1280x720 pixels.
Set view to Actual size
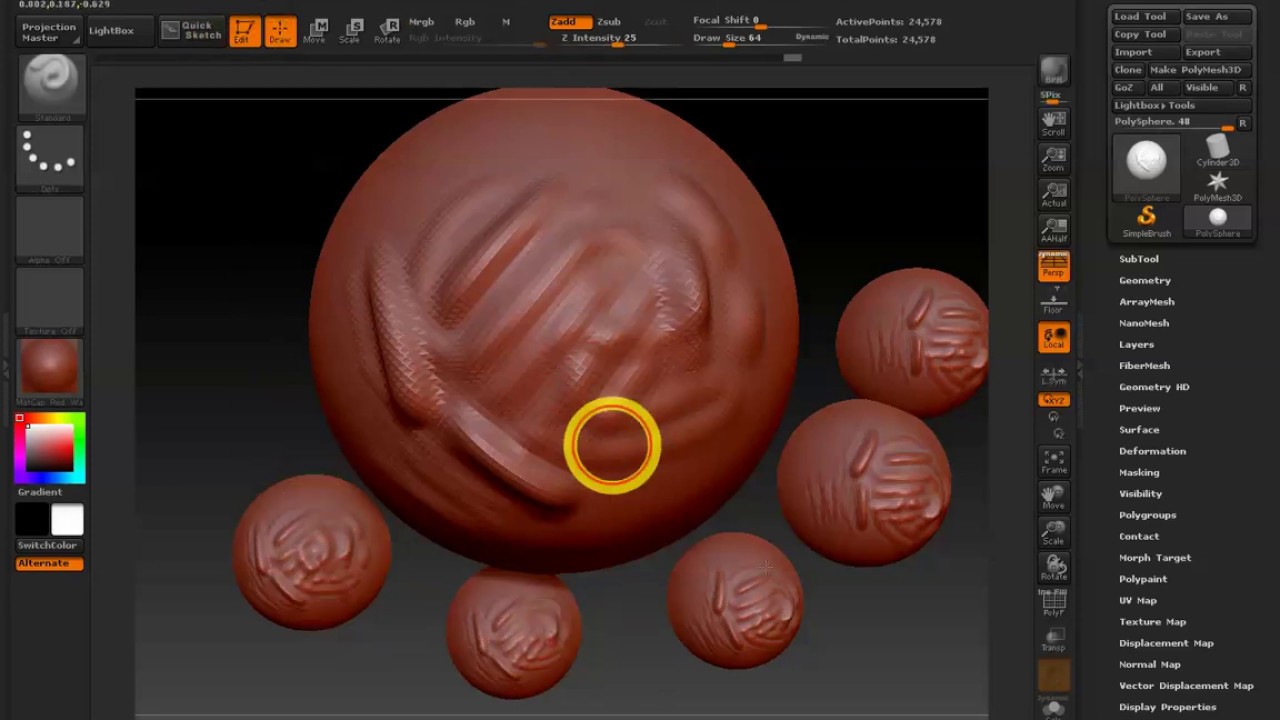click(x=1054, y=194)
